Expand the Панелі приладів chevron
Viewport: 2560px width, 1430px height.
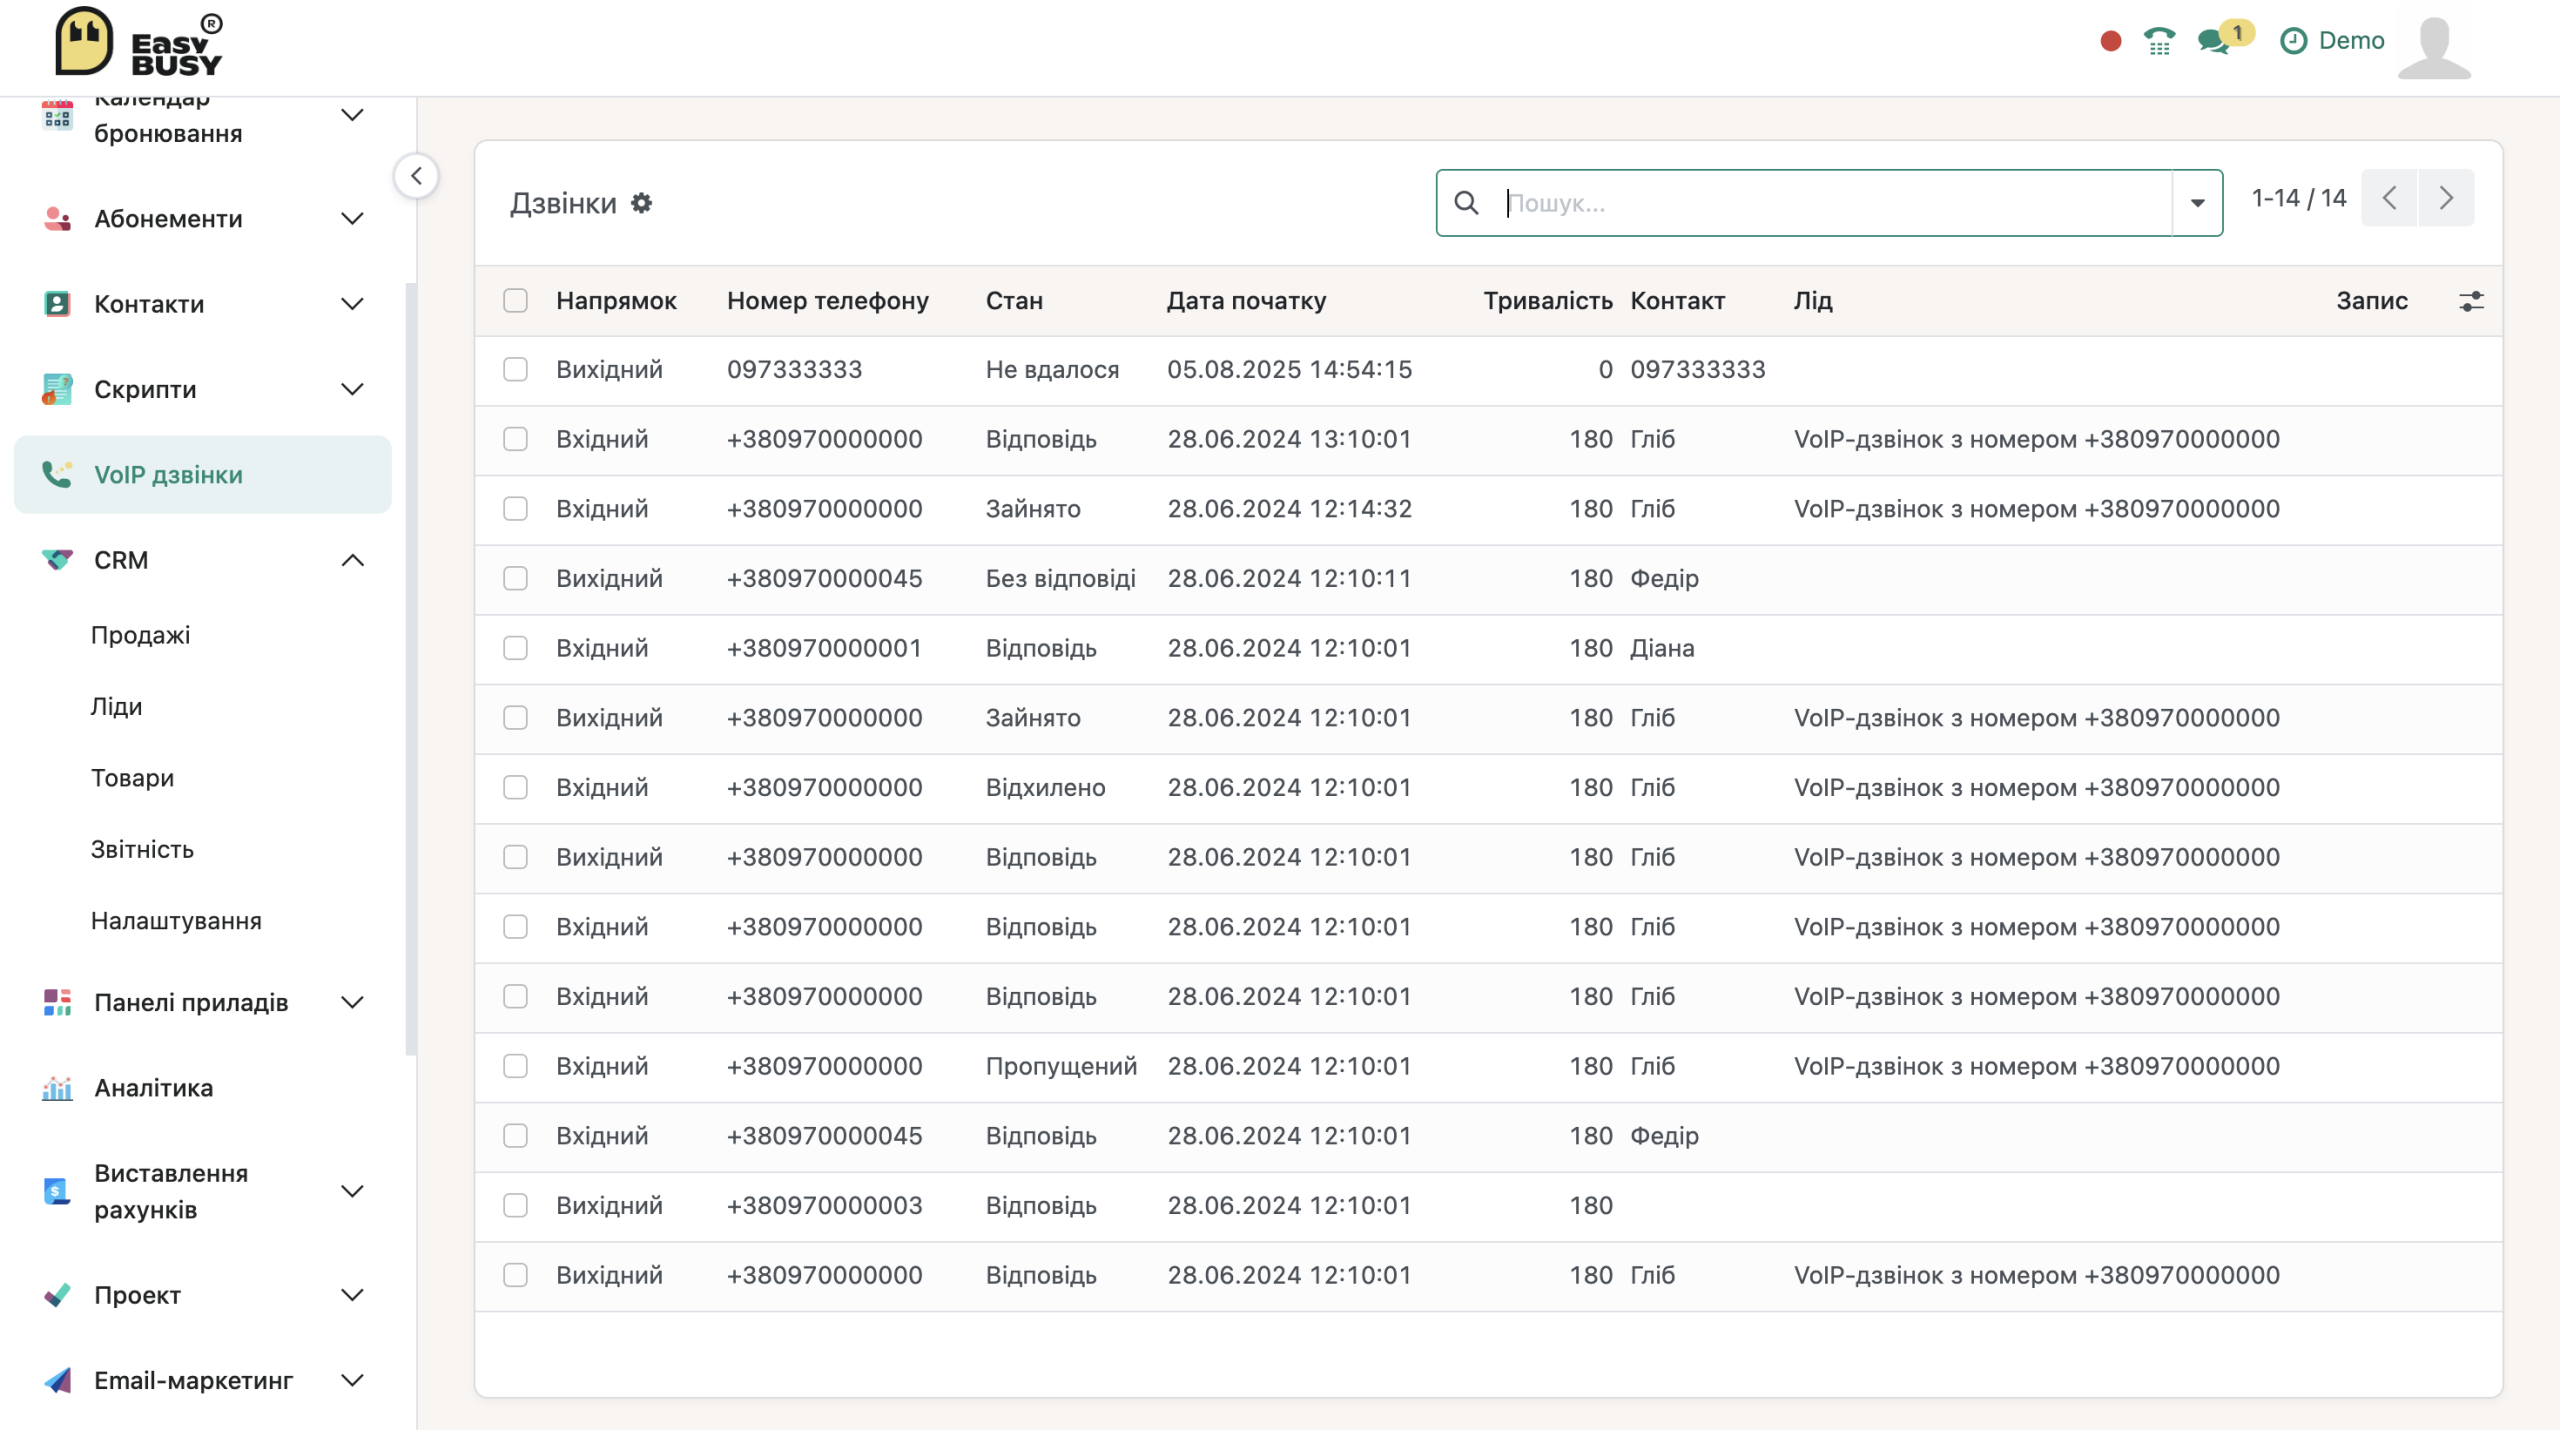(x=352, y=1002)
